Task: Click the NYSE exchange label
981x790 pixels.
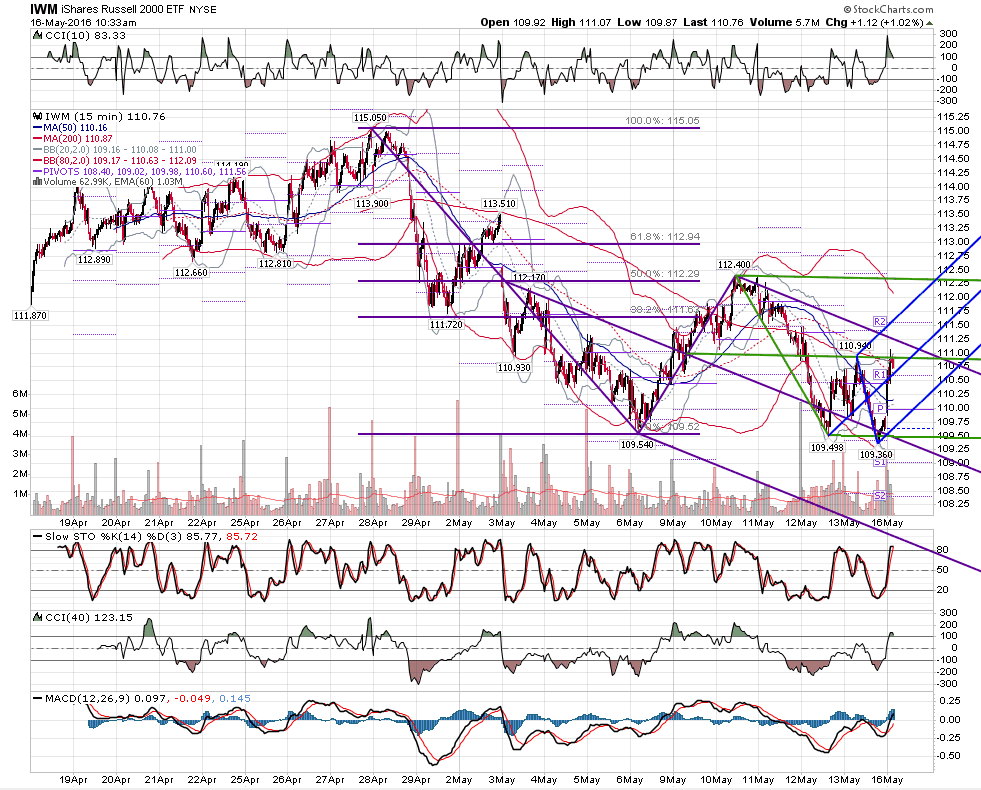Action: click(x=203, y=10)
